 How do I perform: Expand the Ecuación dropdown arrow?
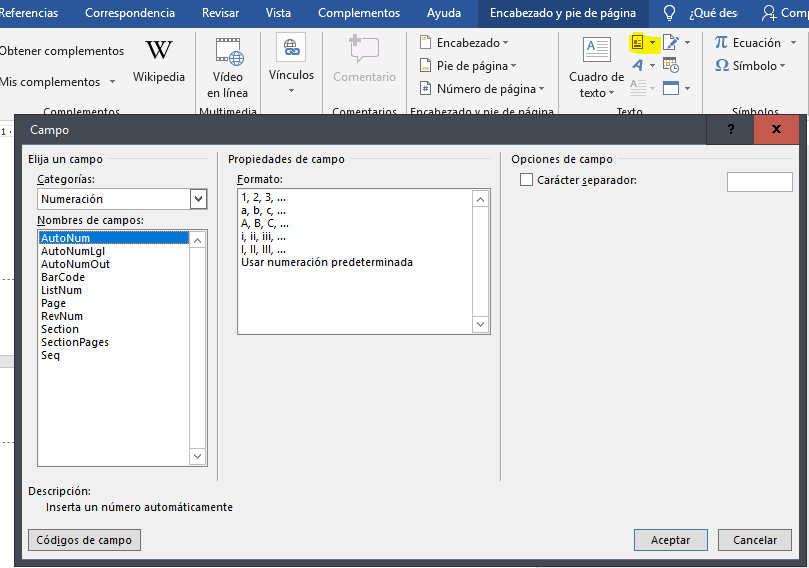tap(793, 43)
